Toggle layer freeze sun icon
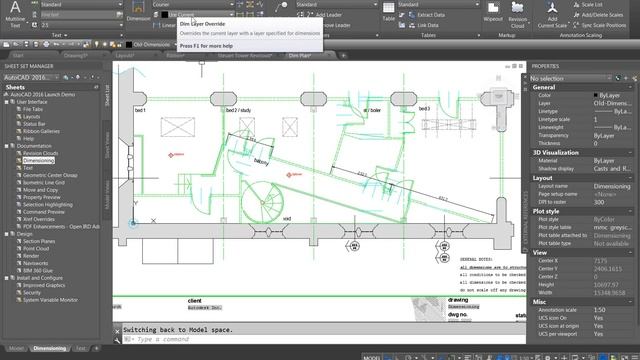 coord(104,44)
